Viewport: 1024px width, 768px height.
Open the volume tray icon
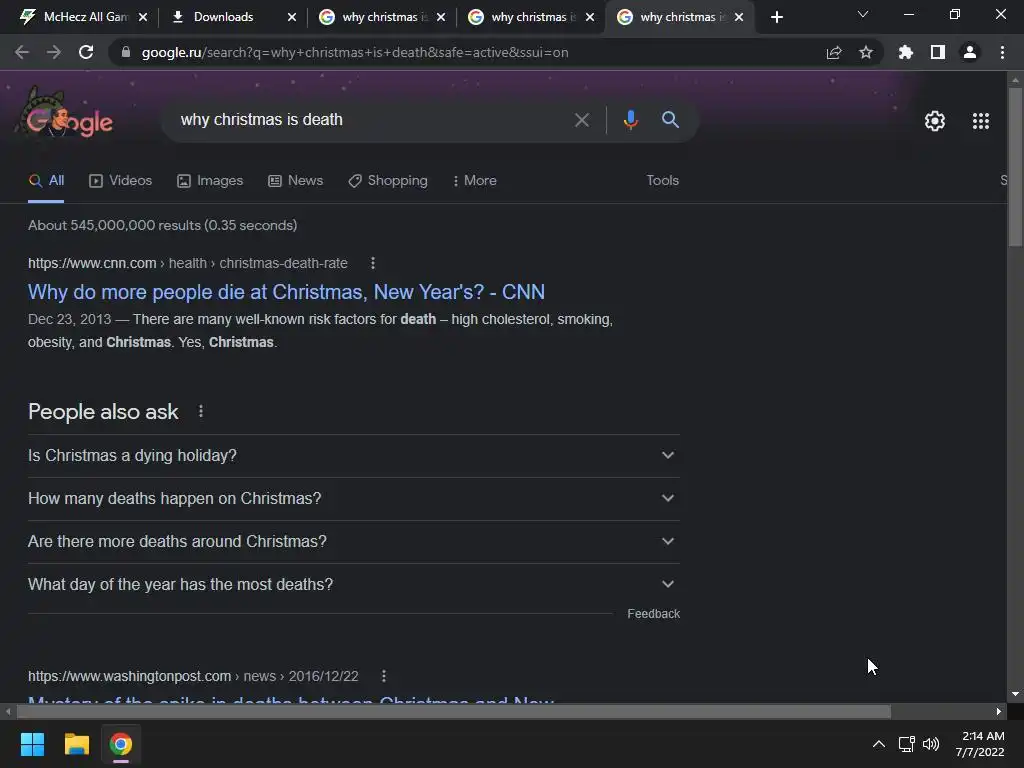931,744
